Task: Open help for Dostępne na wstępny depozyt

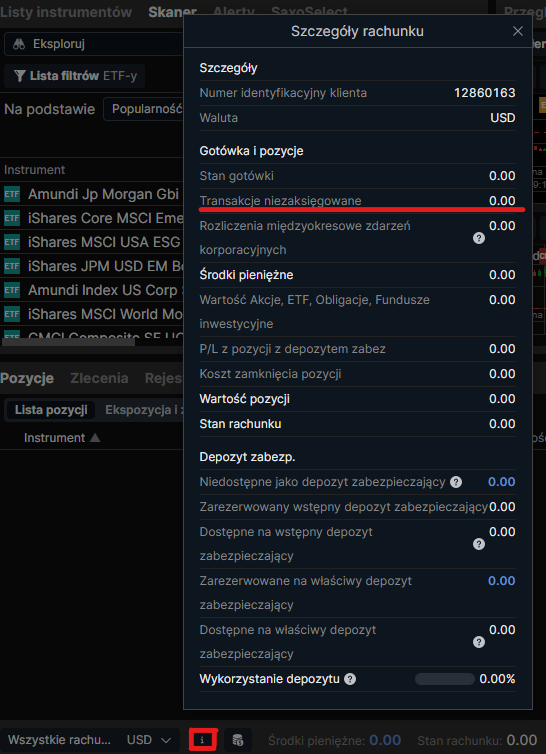Action: pyautogui.click(x=479, y=544)
